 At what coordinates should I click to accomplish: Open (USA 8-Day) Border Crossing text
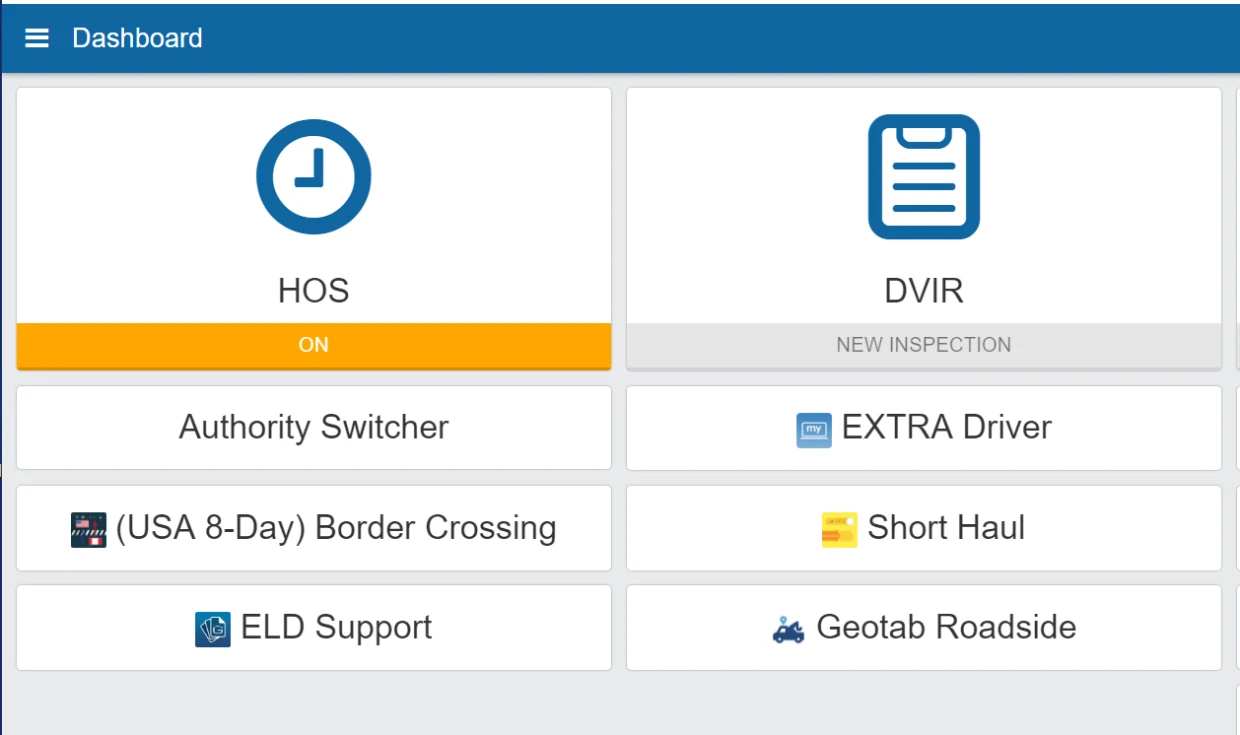click(336, 527)
